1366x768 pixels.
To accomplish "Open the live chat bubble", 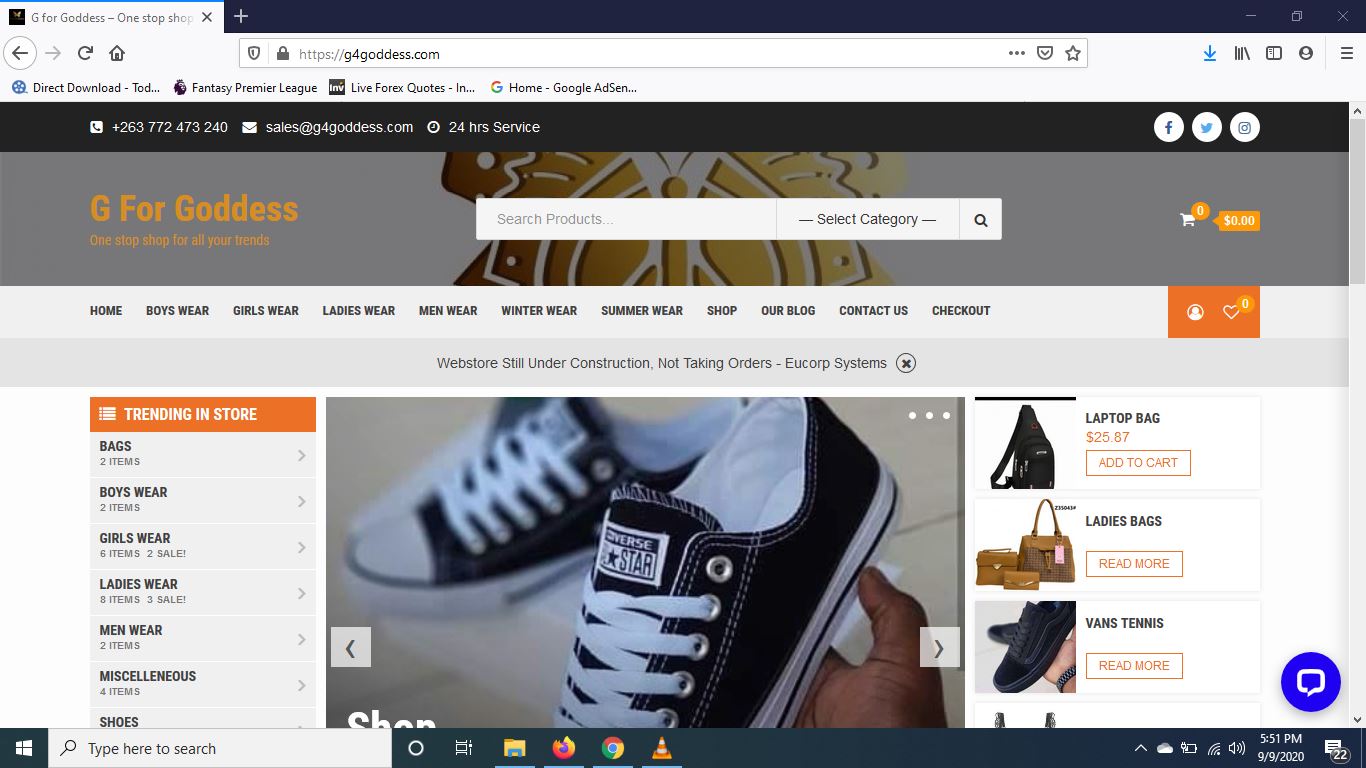I will 1310,682.
